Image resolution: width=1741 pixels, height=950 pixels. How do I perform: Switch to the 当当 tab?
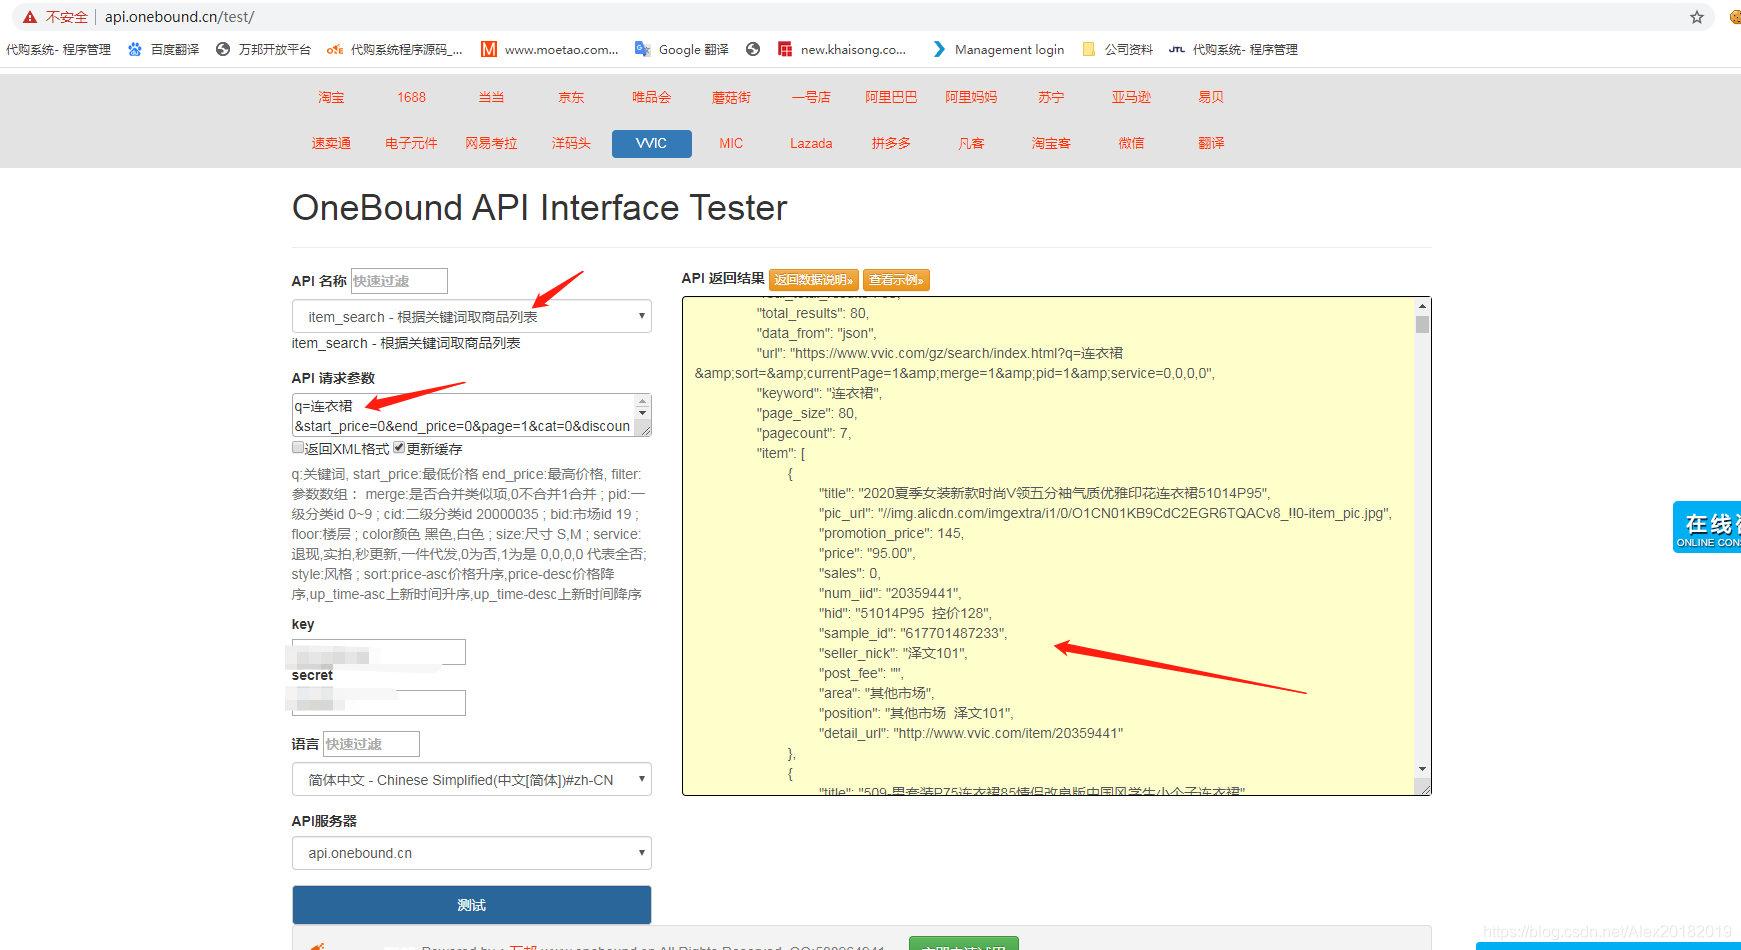(491, 97)
